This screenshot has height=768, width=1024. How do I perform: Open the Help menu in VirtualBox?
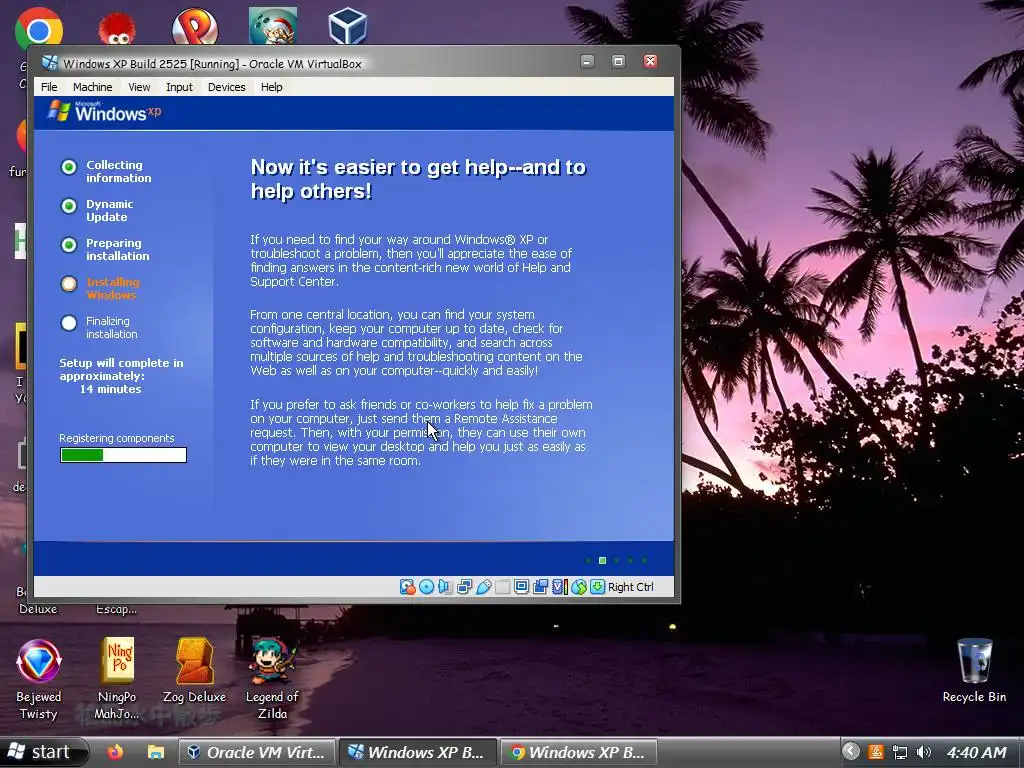pos(272,87)
